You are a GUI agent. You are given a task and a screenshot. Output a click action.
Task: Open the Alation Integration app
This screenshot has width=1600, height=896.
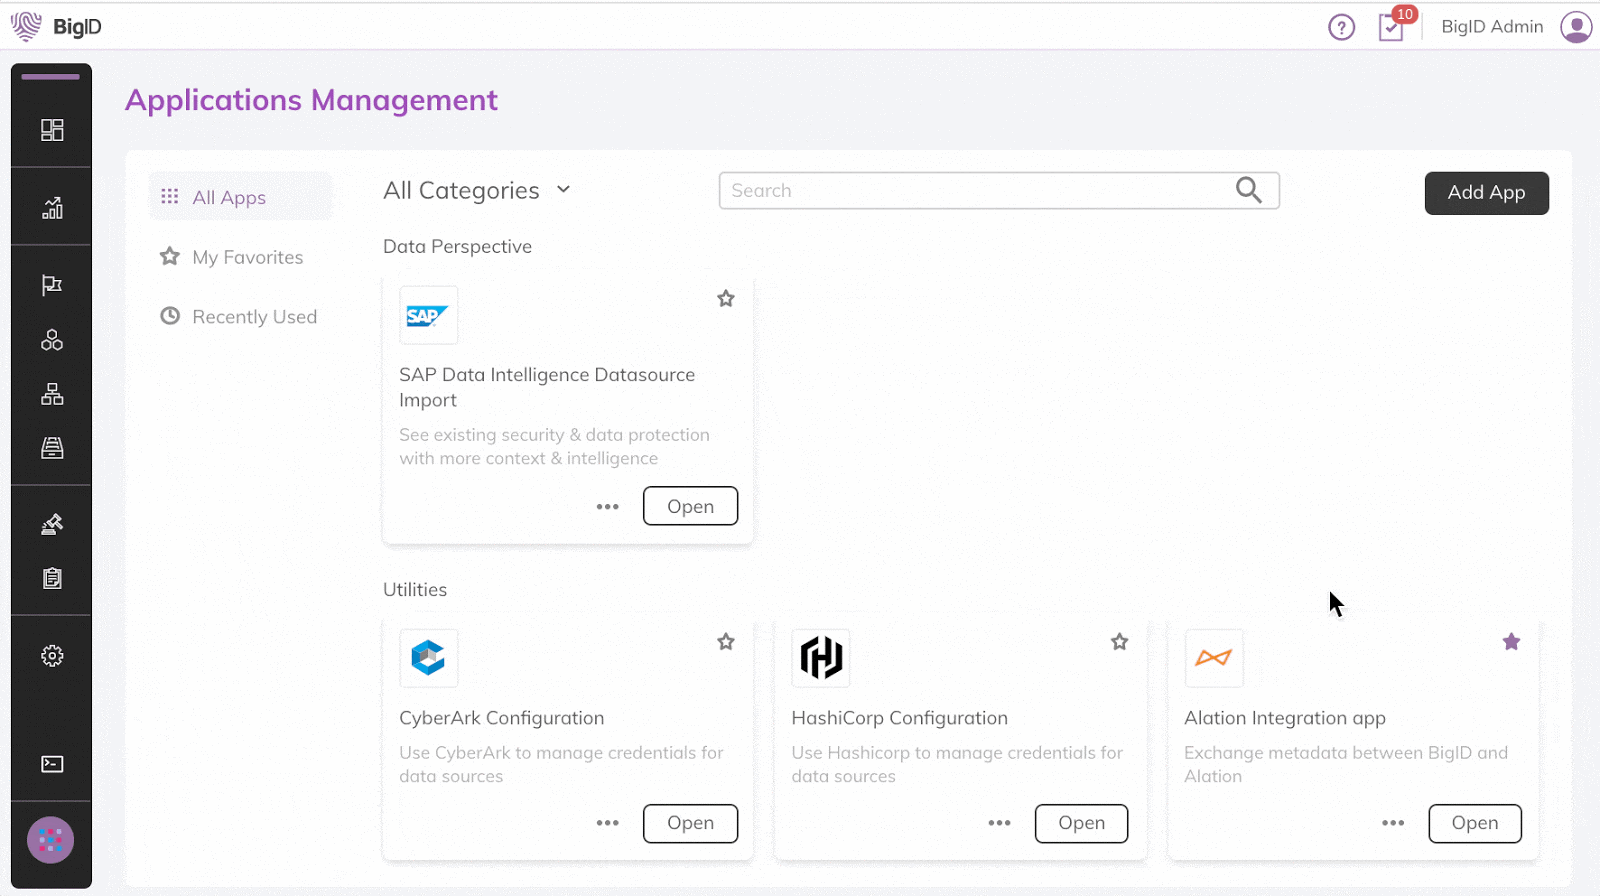[1474, 823]
